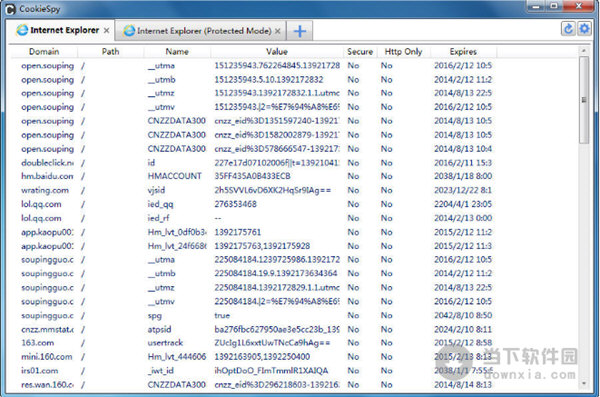Select the Hm_lvt_0df0b3 cookie name
Viewport: 600px width, 397px height.
pos(177,232)
